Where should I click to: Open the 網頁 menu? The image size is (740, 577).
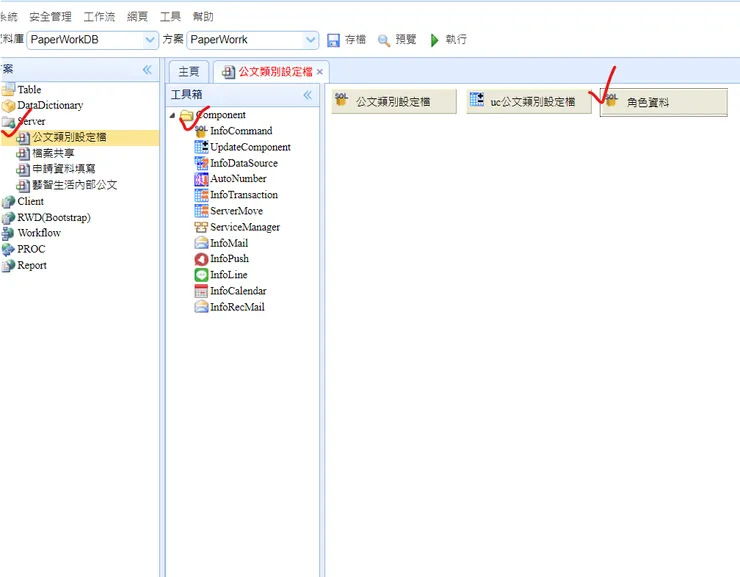pyautogui.click(x=137, y=17)
